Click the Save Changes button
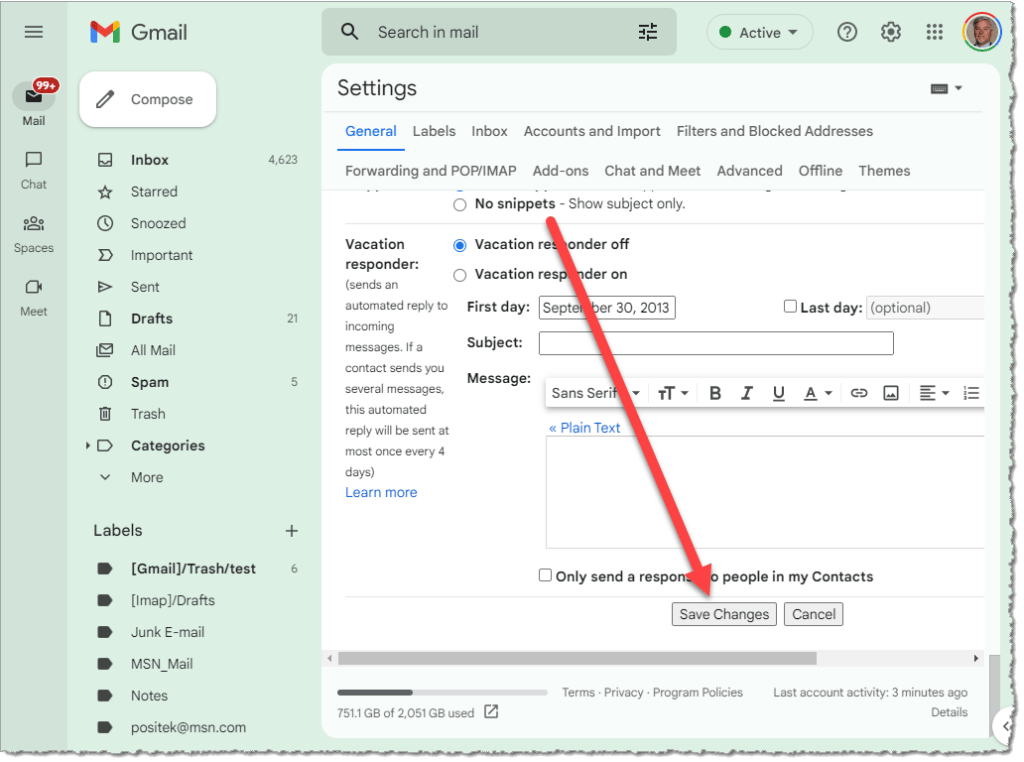Image resolution: width=1024 pixels, height=762 pixels. point(724,614)
